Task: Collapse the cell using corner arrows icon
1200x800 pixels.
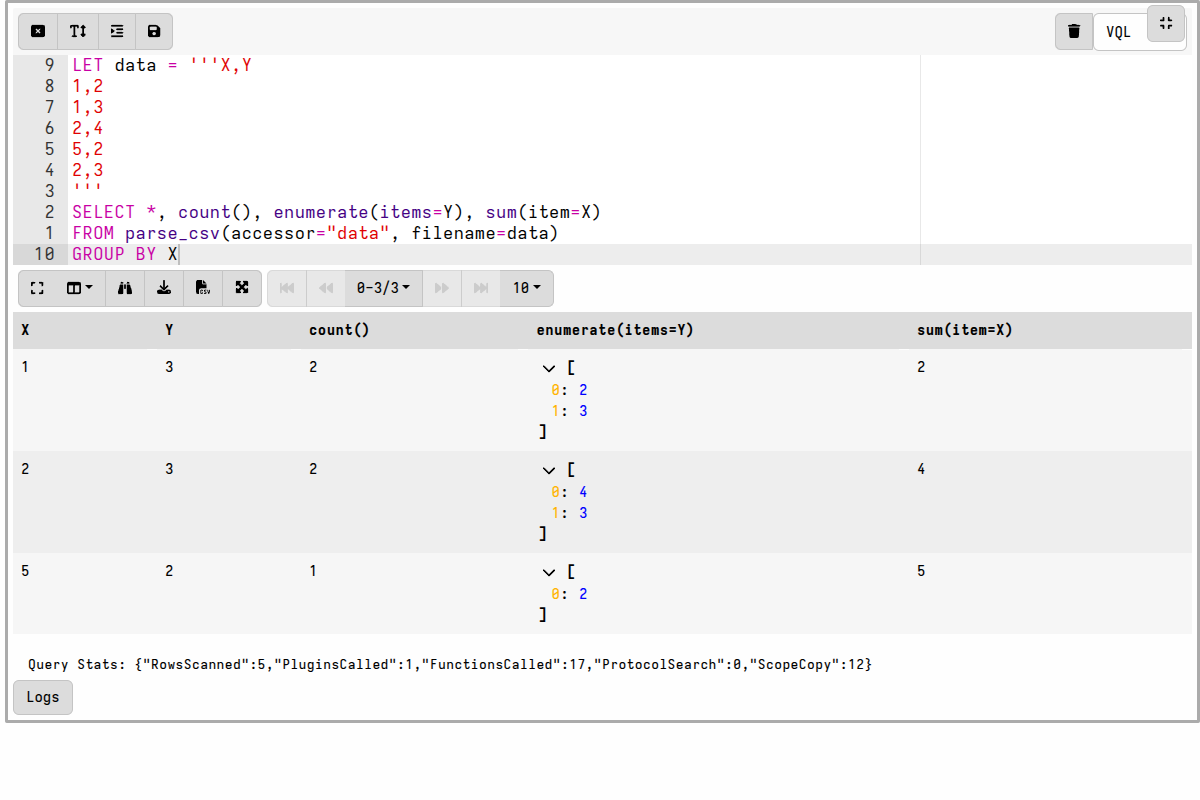Action: point(1165,25)
